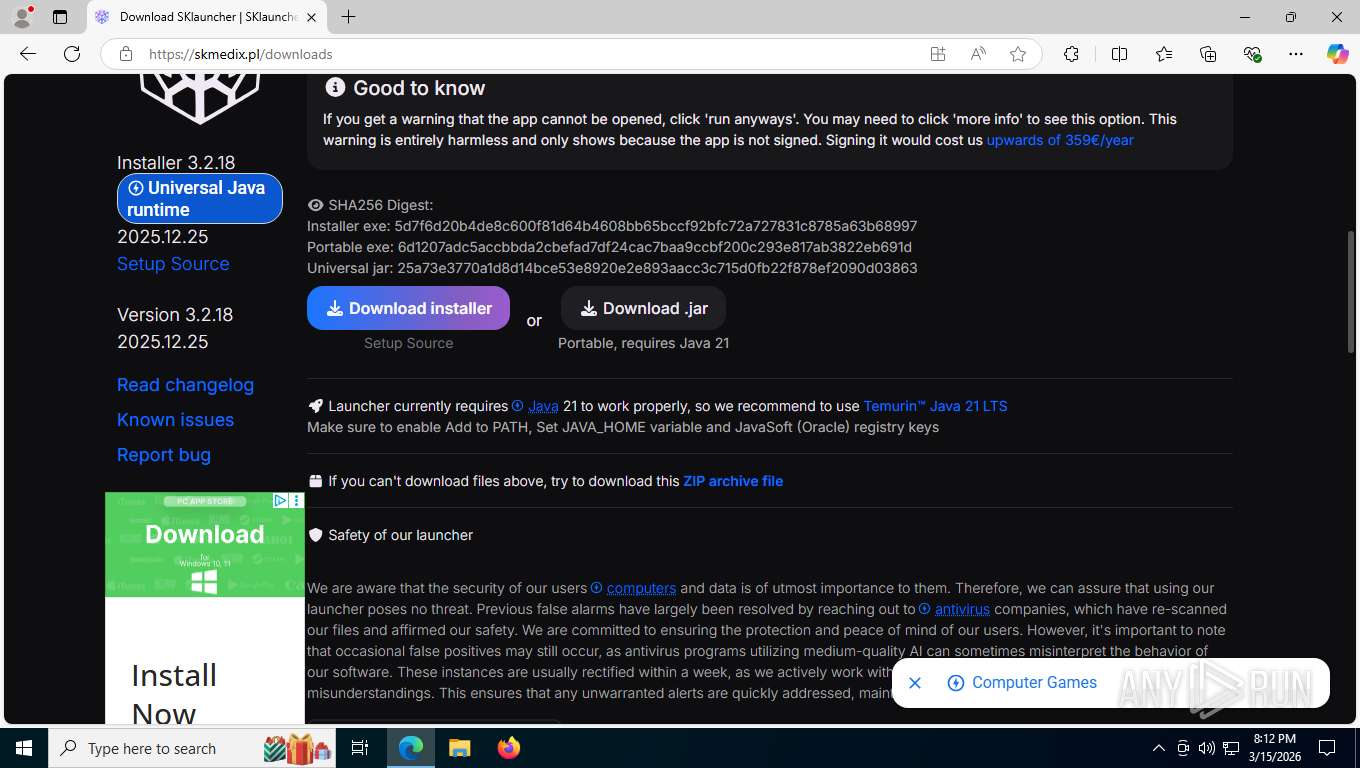Image resolution: width=1360 pixels, height=768 pixels.
Task: Open volume control in tray
Action: pyautogui.click(x=1207, y=748)
